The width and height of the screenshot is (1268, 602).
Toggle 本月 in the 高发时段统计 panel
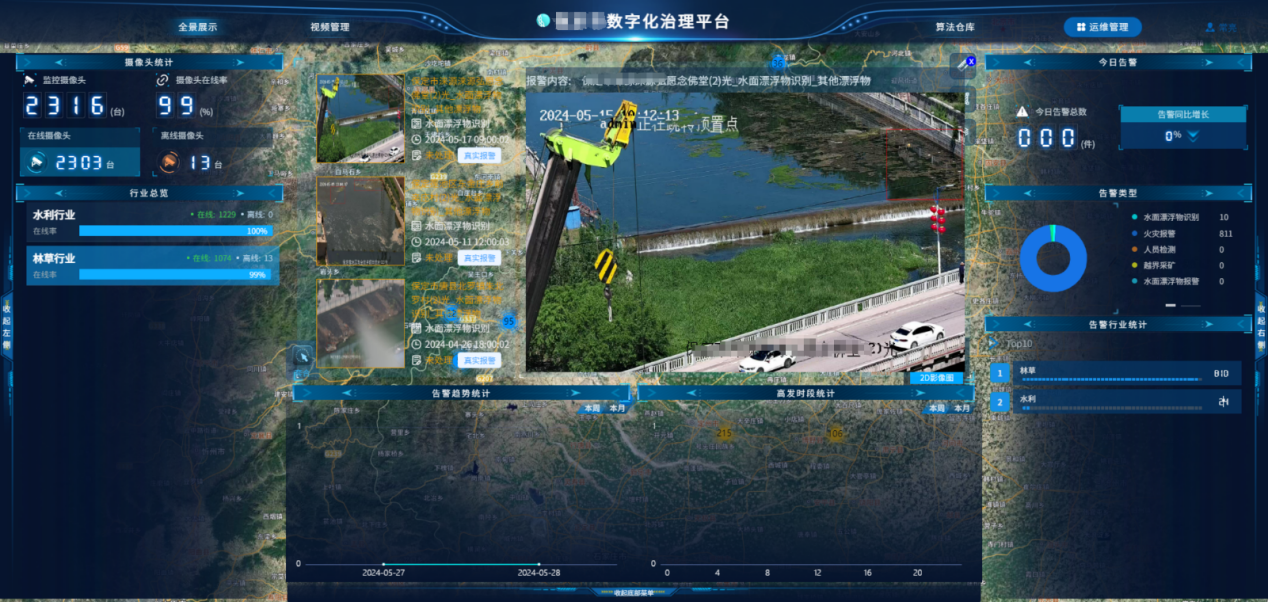click(x=961, y=408)
